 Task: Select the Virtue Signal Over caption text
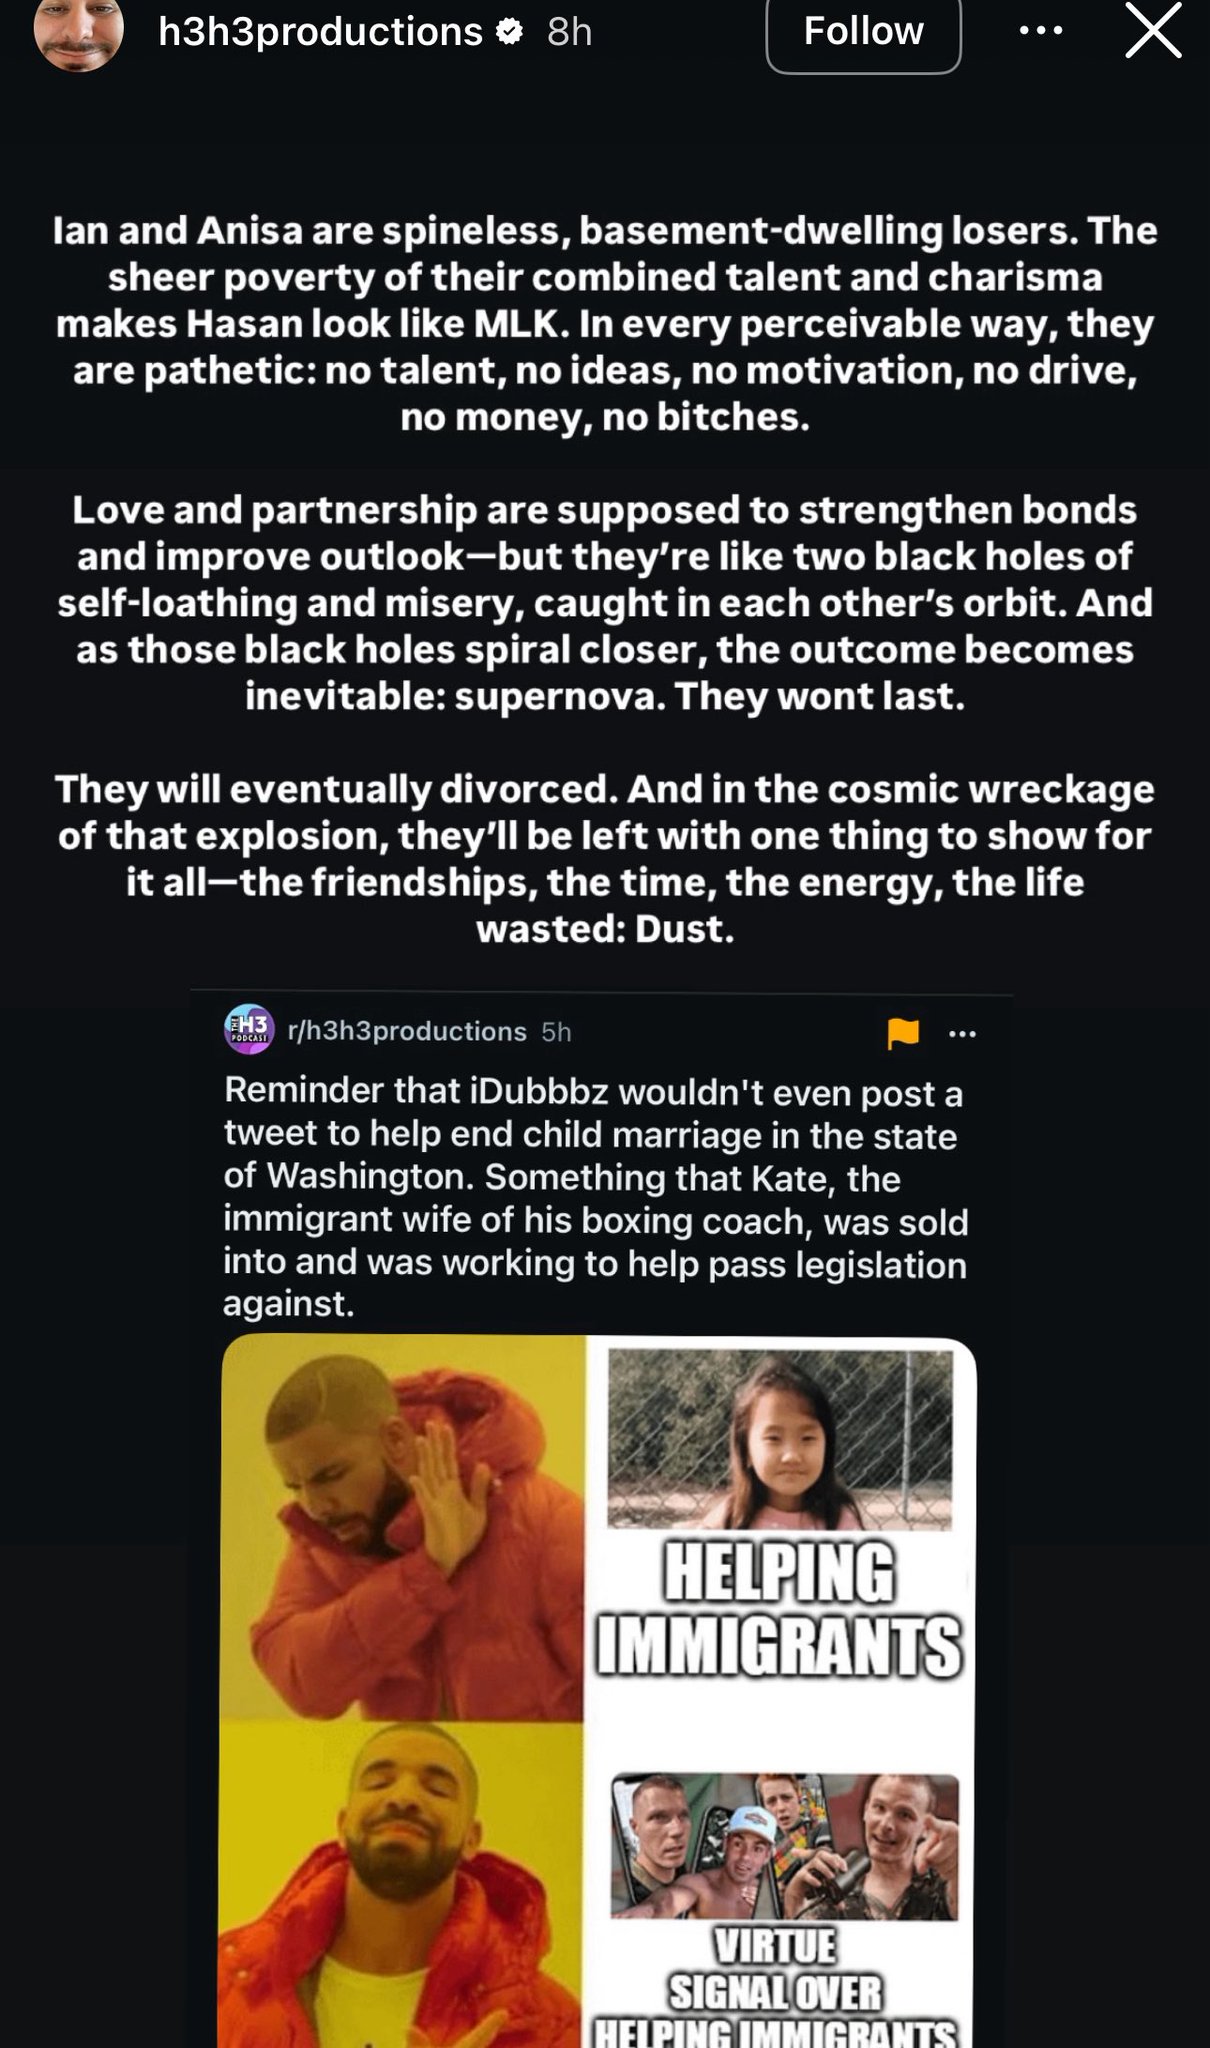point(776,1969)
